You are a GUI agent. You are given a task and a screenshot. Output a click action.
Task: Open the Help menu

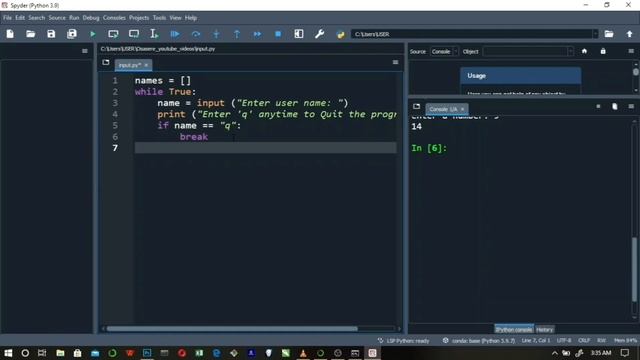tap(191, 18)
